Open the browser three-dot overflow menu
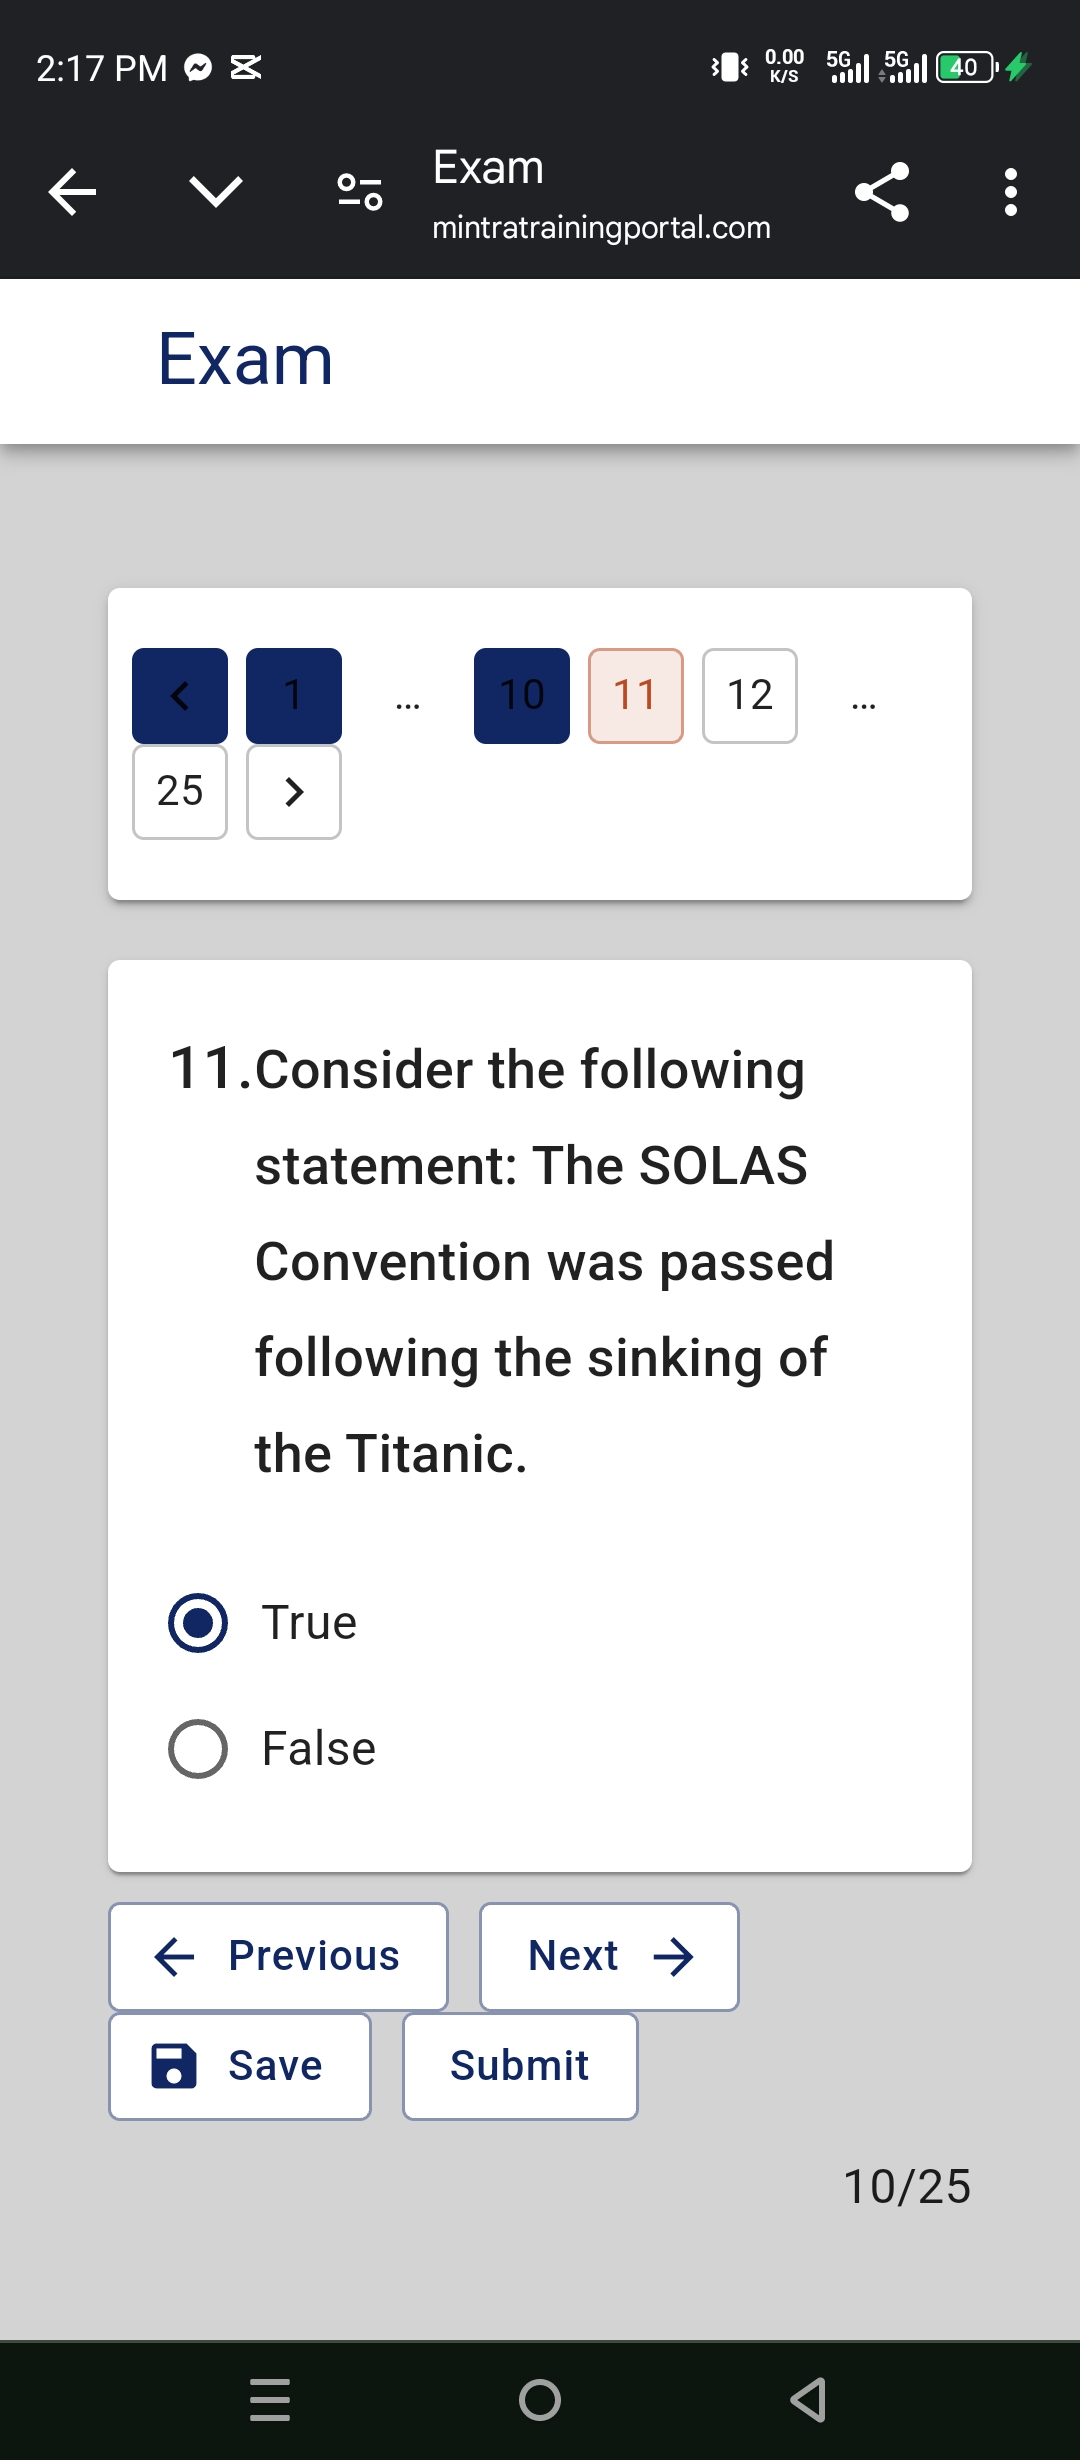 (1010, 192)
